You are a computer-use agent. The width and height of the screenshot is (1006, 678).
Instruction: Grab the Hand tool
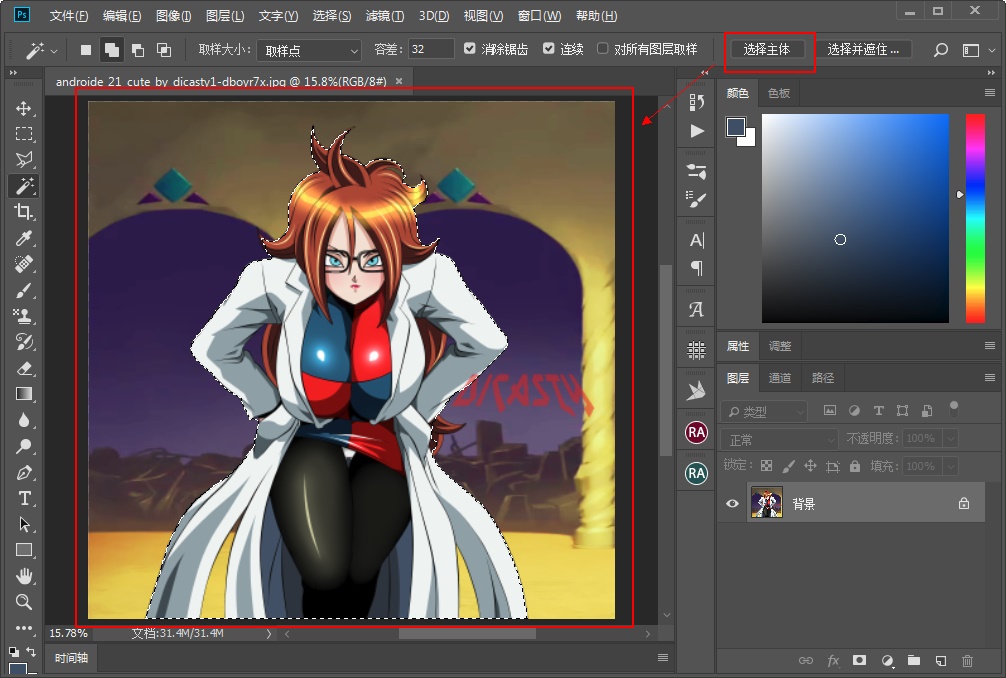click(x=24, y=575)
